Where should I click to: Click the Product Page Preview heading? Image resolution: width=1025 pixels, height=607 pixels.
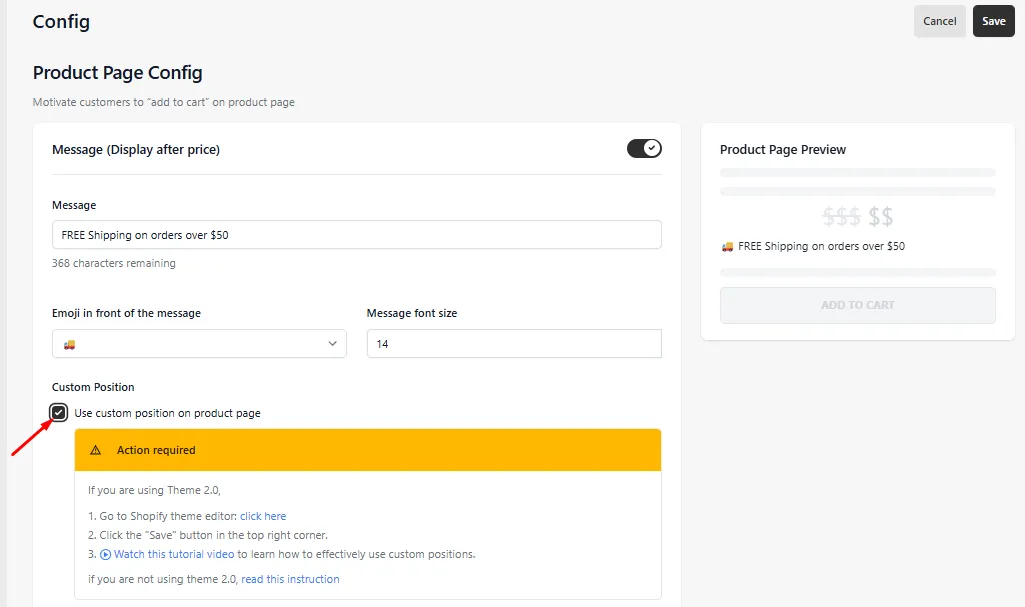782,150
